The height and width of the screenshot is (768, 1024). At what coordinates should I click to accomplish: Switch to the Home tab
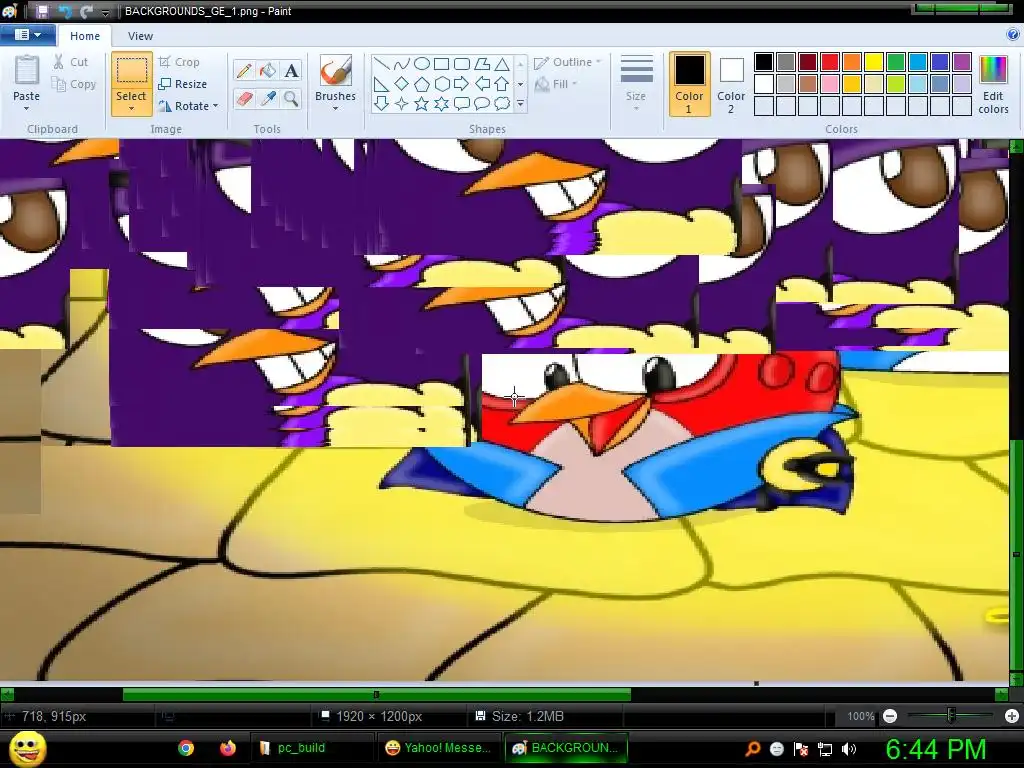85,36
